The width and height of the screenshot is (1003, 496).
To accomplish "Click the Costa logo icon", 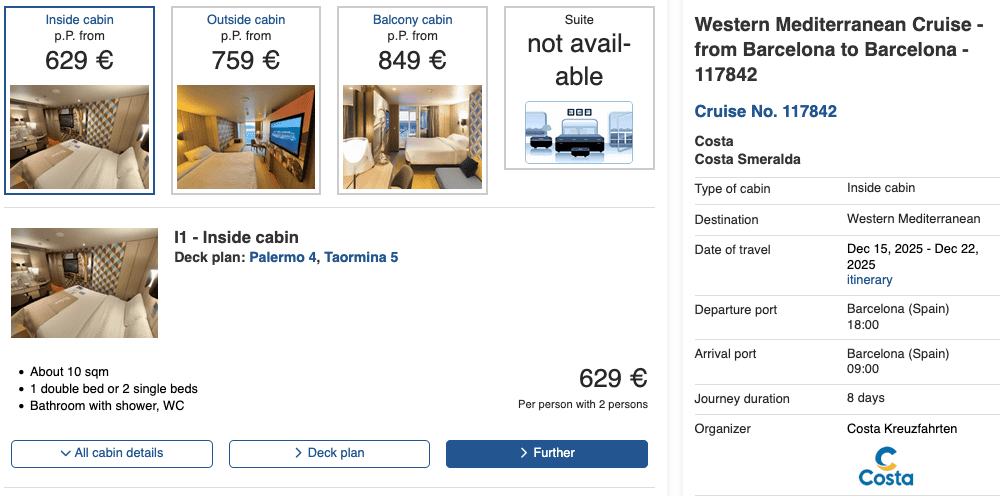I will pyautogui.click(x=886, y=466).
